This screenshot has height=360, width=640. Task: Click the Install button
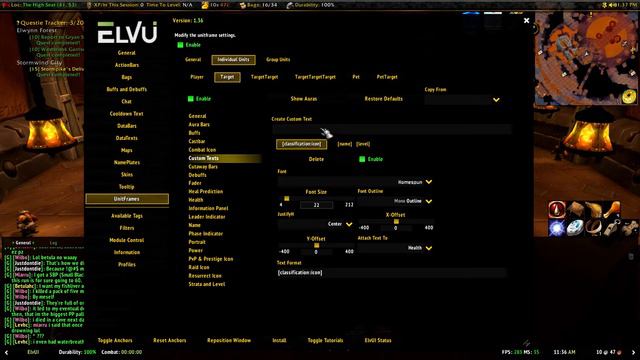279,340
